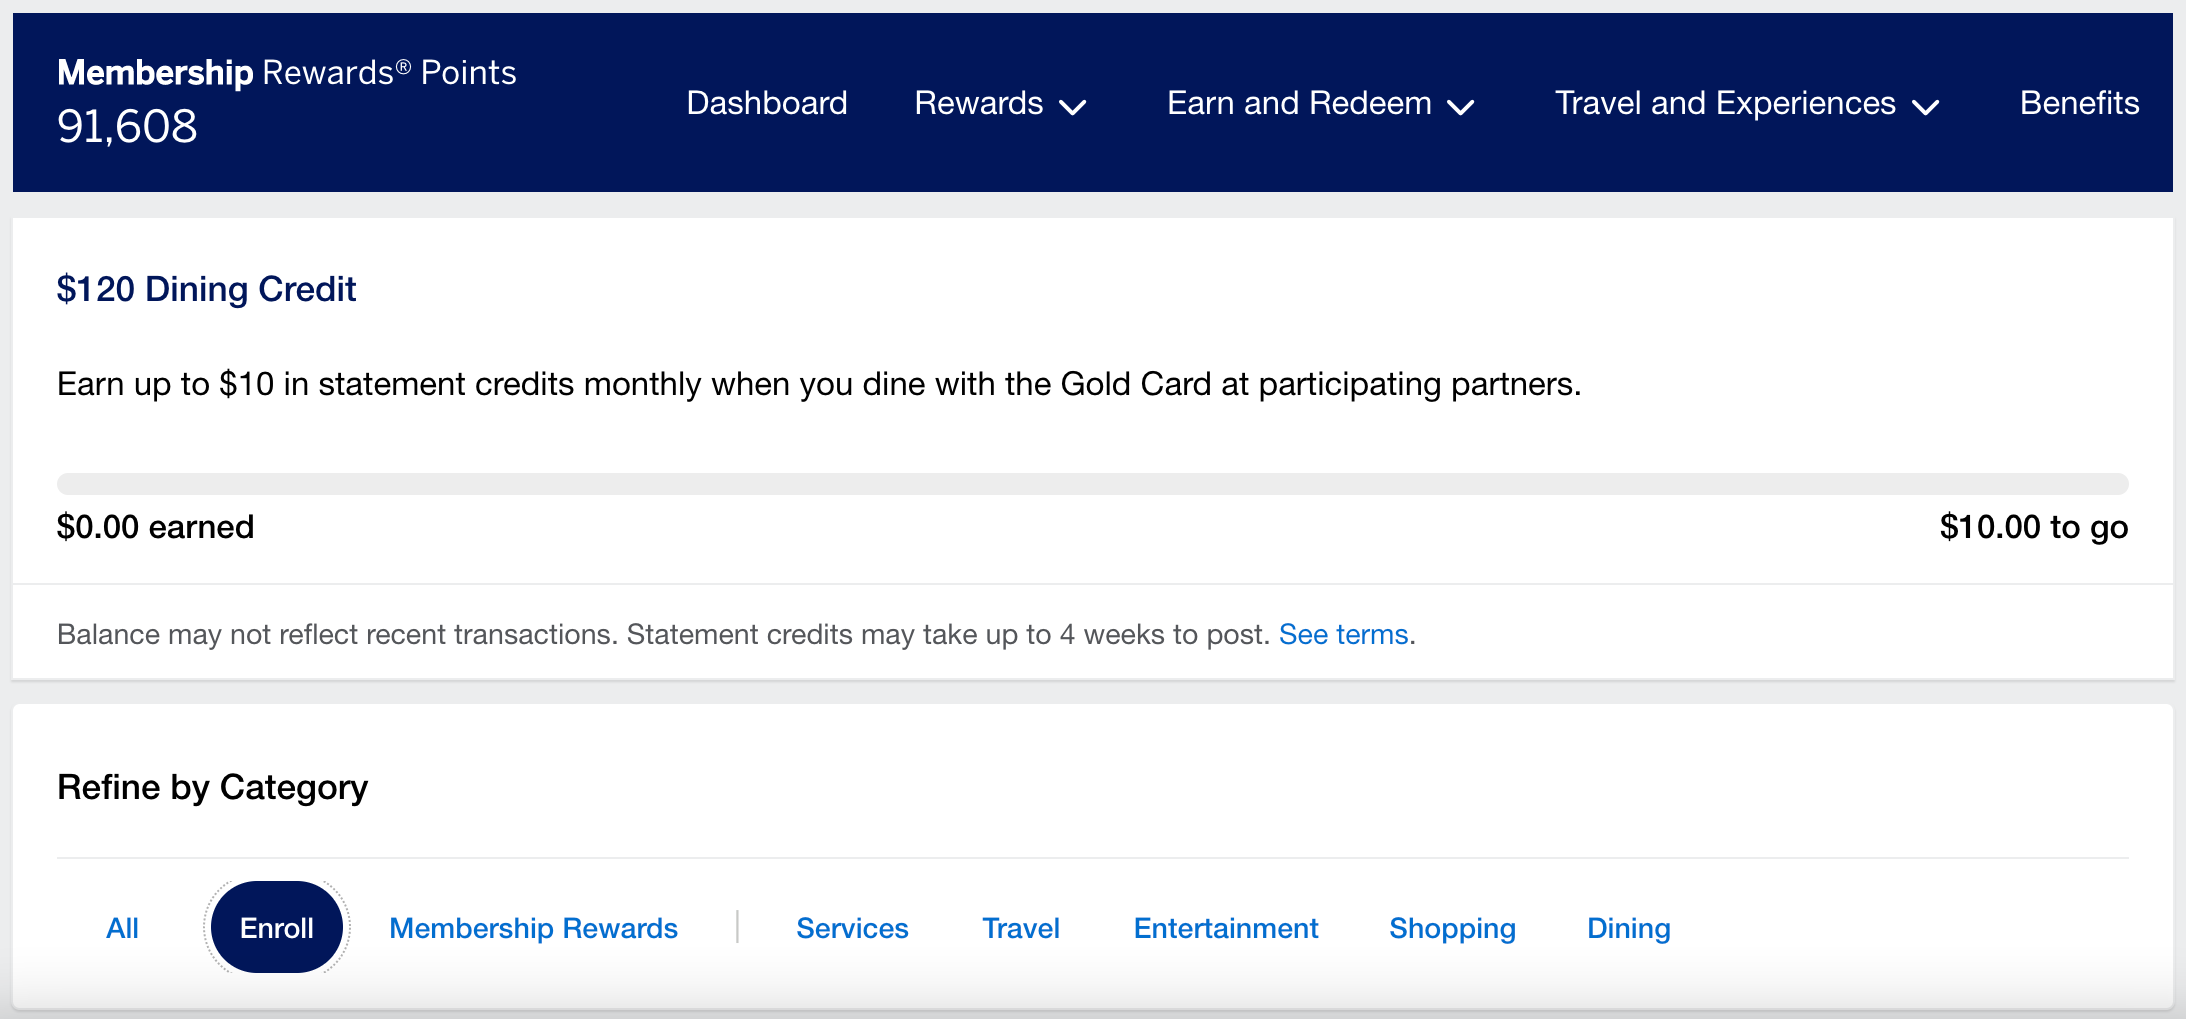Expand the Earn and Redeem chevron
This screenshot has width=2186, height=1019.
click(1461, 107)
